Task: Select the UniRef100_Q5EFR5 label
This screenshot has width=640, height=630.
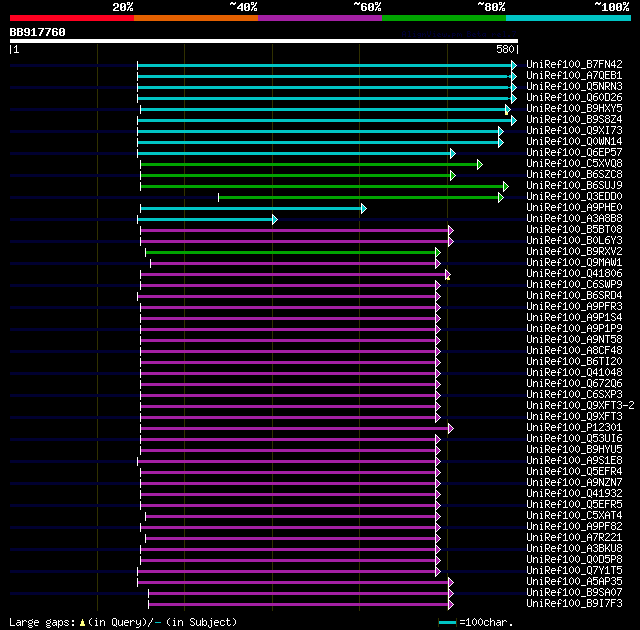Action: tap(574, 504)
